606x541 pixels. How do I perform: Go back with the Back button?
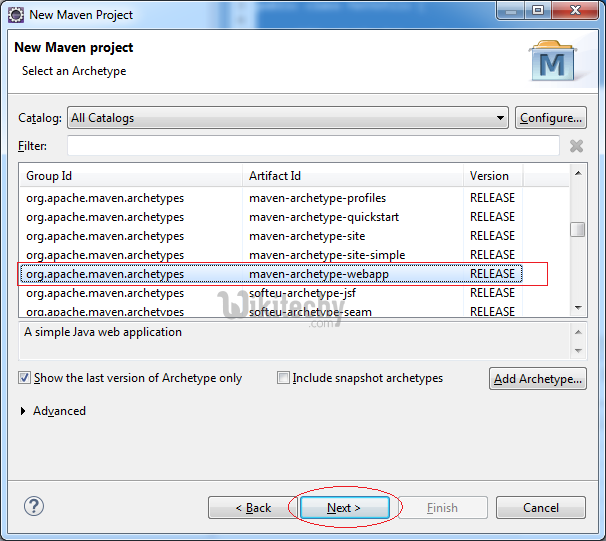click(x=253, y=508)
